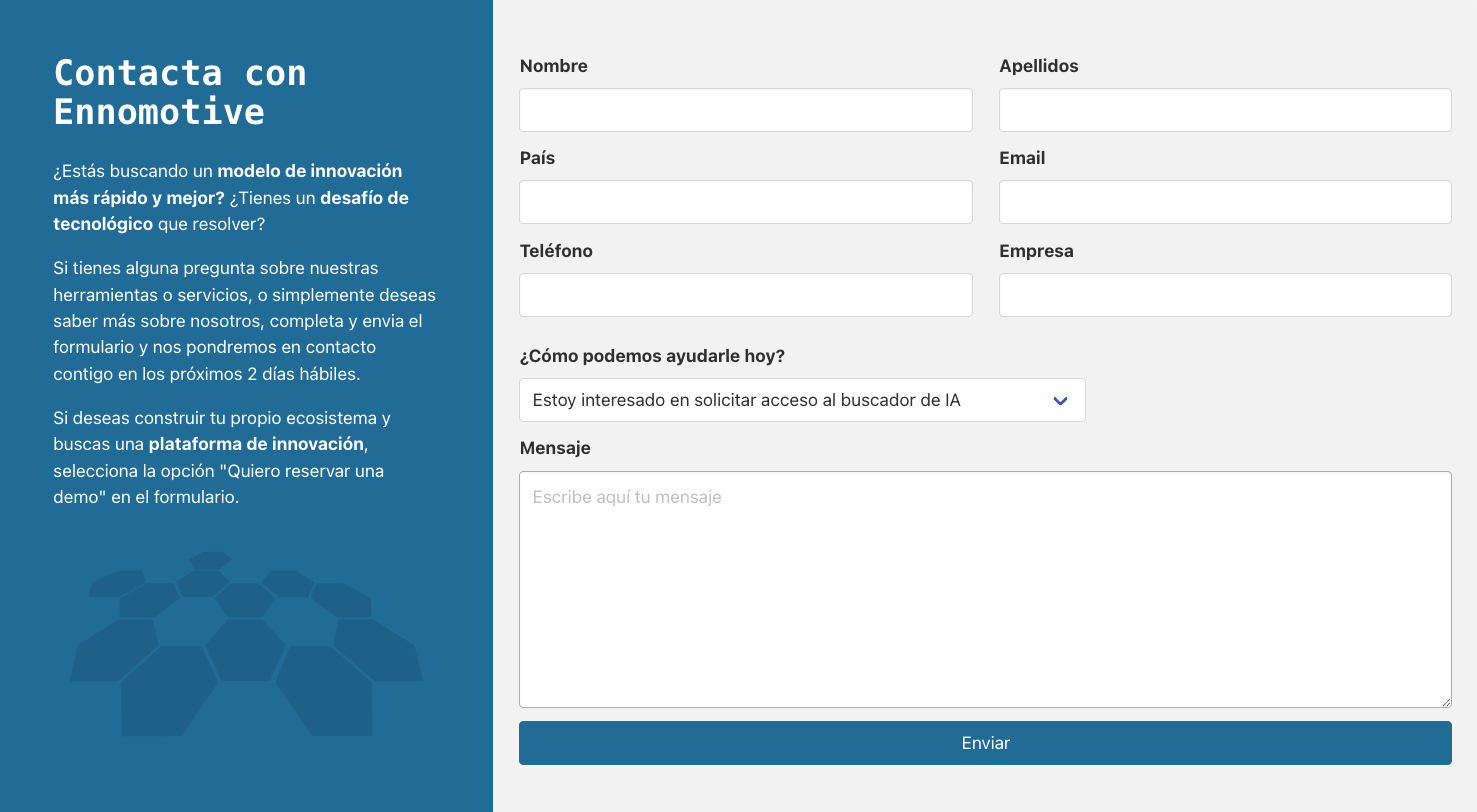Viewport: 1477px width, 812px height.
Task: Click the blue chevron arrow in the dropdown
Action: pos(1061,401)
